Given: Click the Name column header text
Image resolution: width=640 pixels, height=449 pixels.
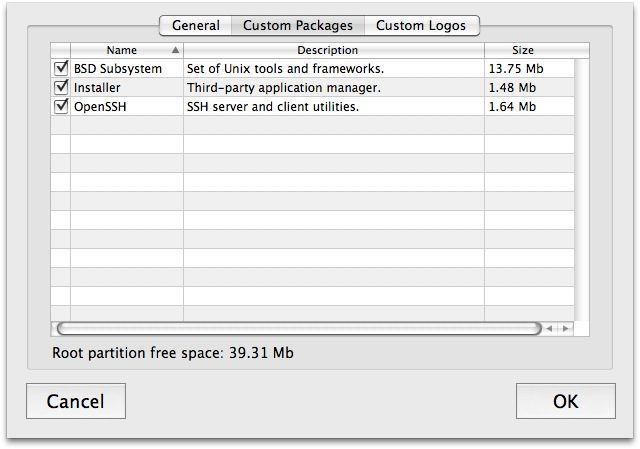Looking at the screenshot, I should [x=121, y=50].
